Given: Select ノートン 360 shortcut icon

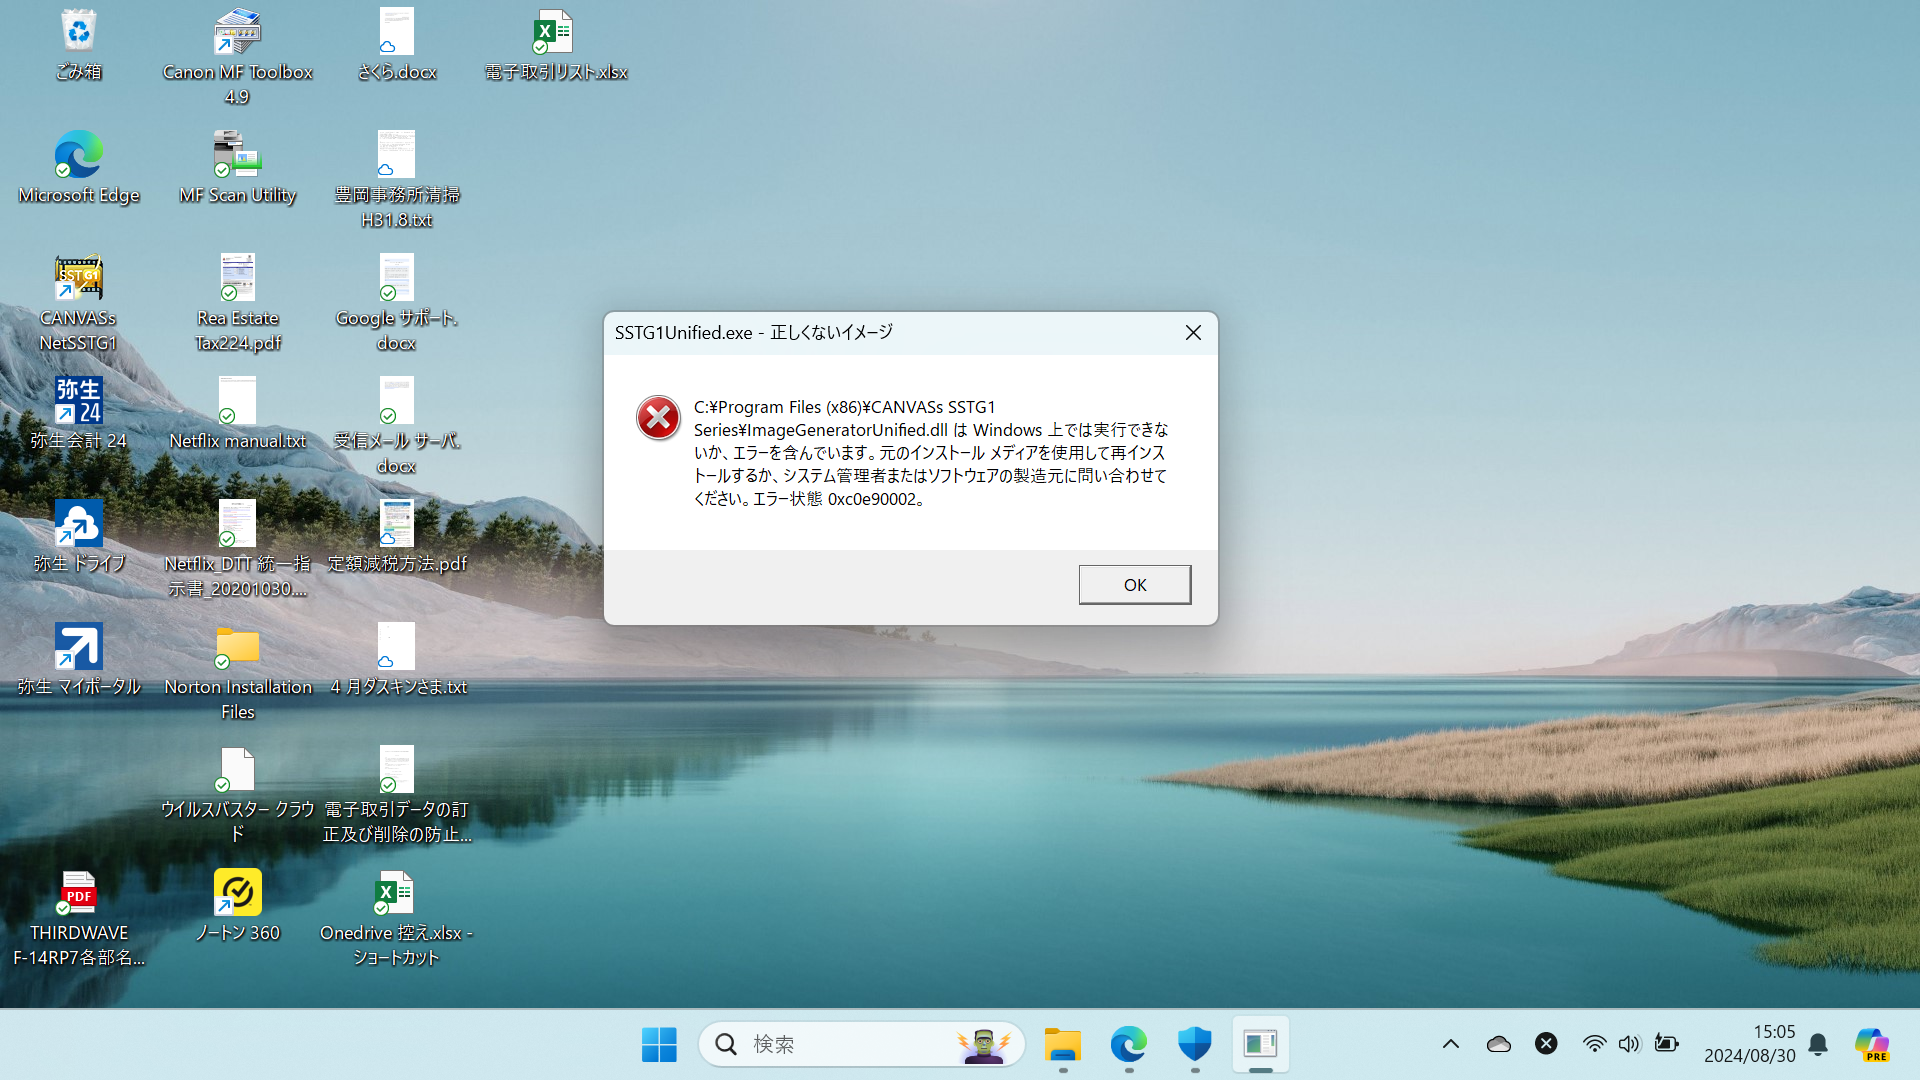Looking at the screenshot, I should [x=237, y=906].
